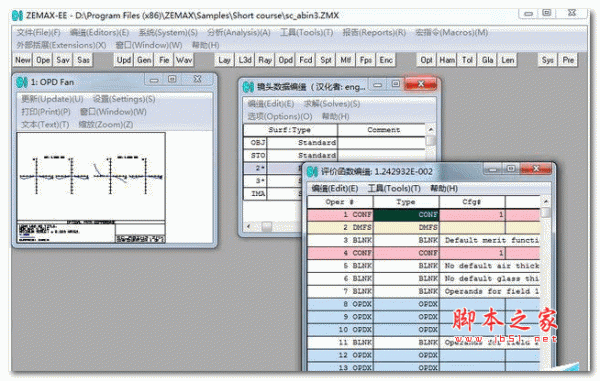600x381 pixels.
Task: Click the Upd update toolbar button
Action: (124, 60)
